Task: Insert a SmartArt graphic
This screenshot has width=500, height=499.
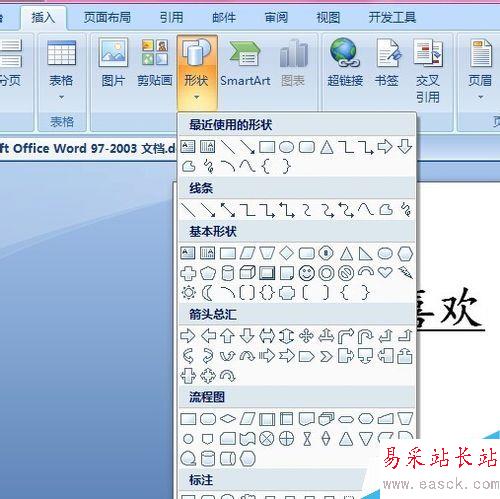Action: [245, 63]
